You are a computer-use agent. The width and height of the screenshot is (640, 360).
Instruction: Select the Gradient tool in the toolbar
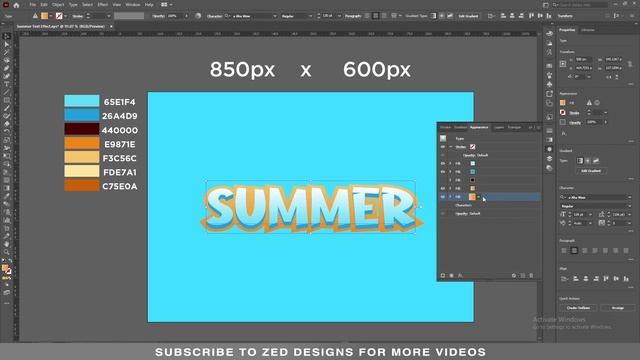click(x=7, y=188)
